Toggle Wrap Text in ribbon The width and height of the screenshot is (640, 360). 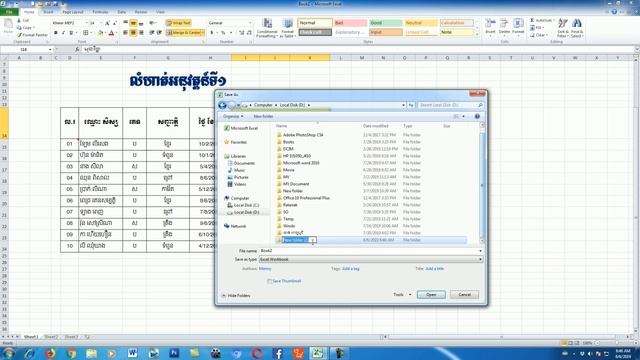click(178, 23)
